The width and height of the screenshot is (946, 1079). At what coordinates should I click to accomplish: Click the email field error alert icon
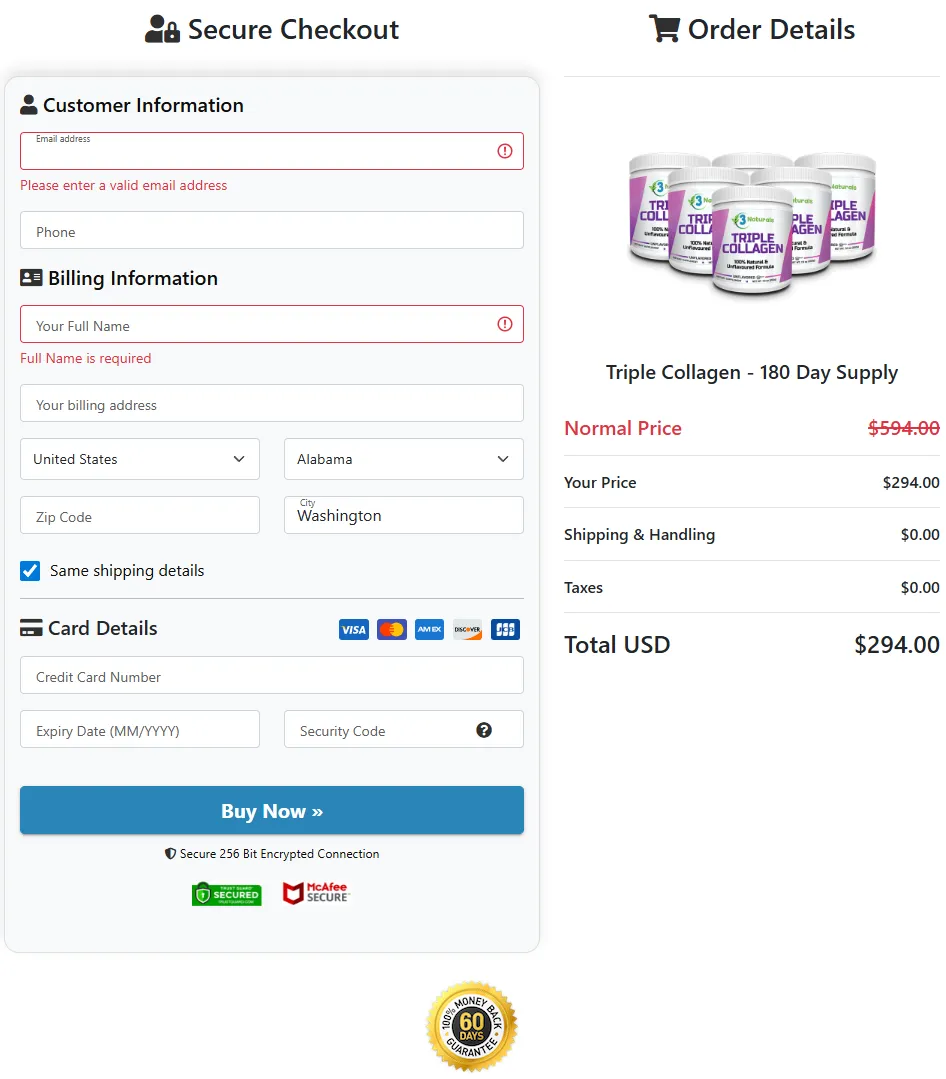point(505,150)
